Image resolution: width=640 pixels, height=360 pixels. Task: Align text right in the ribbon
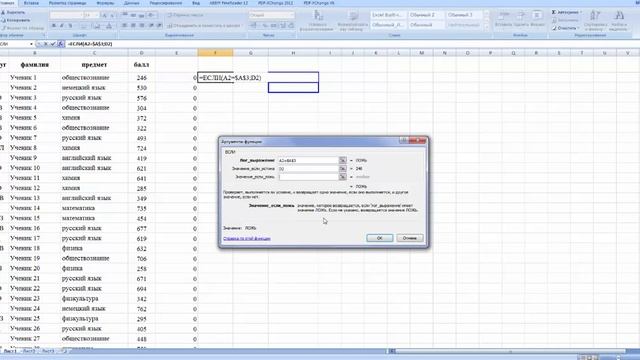[x=141, y=26]
